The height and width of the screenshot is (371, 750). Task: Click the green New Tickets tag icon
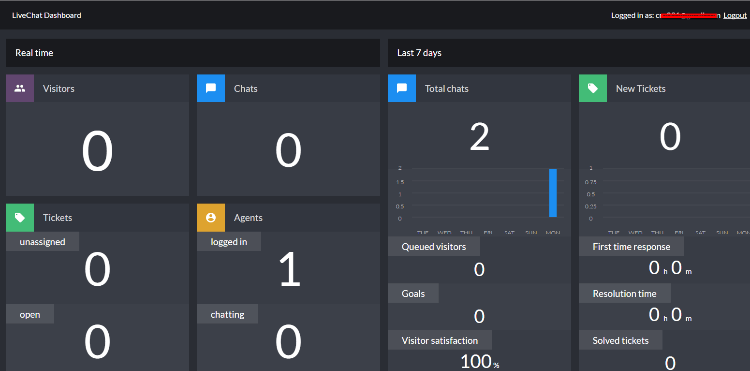tap(593, 88)
